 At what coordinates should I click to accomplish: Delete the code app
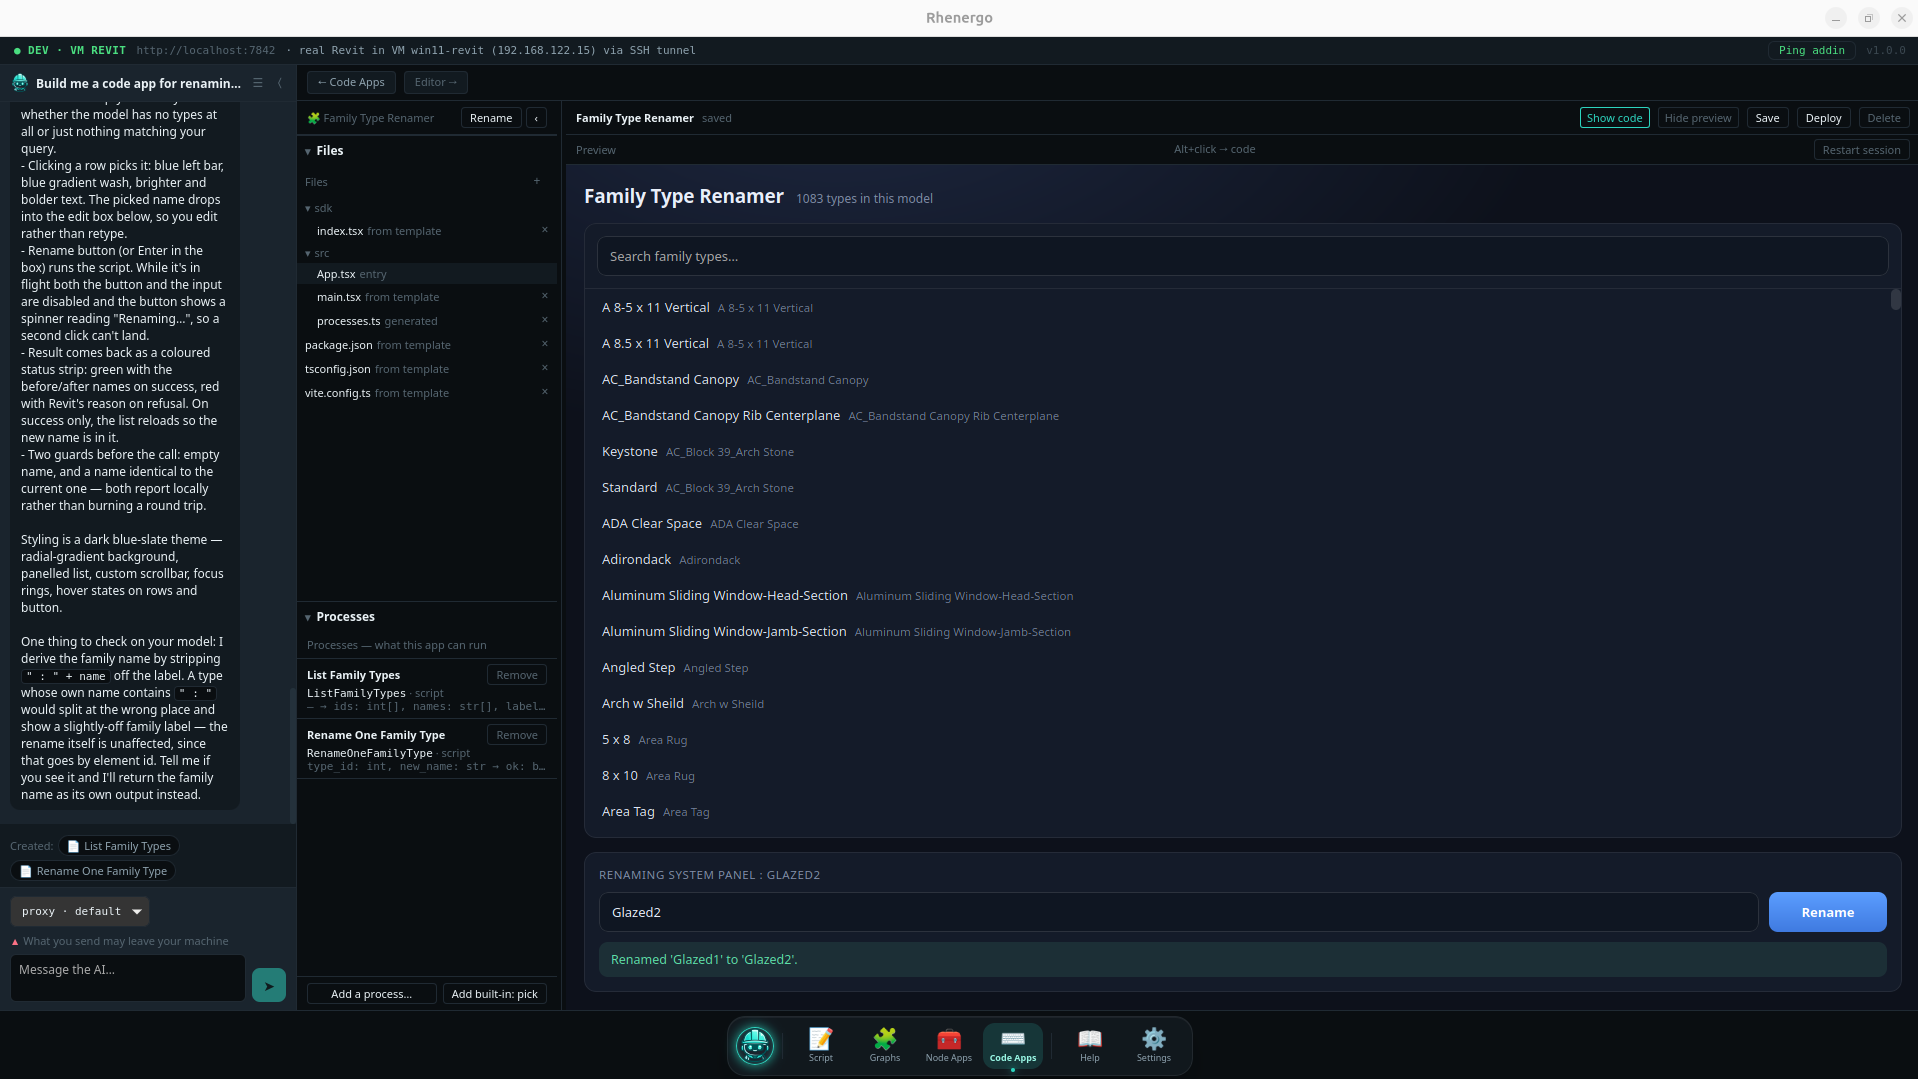click(1884, 118)
